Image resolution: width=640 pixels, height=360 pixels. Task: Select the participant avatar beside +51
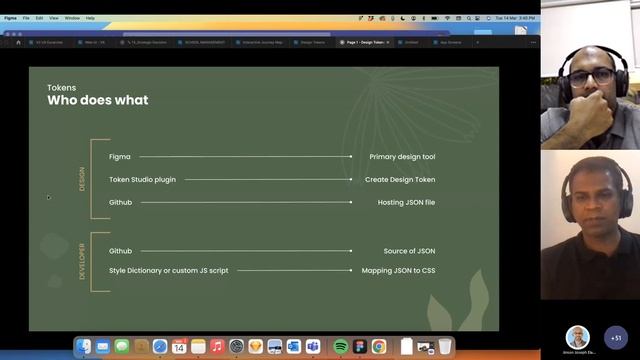[x=578, y=338]
